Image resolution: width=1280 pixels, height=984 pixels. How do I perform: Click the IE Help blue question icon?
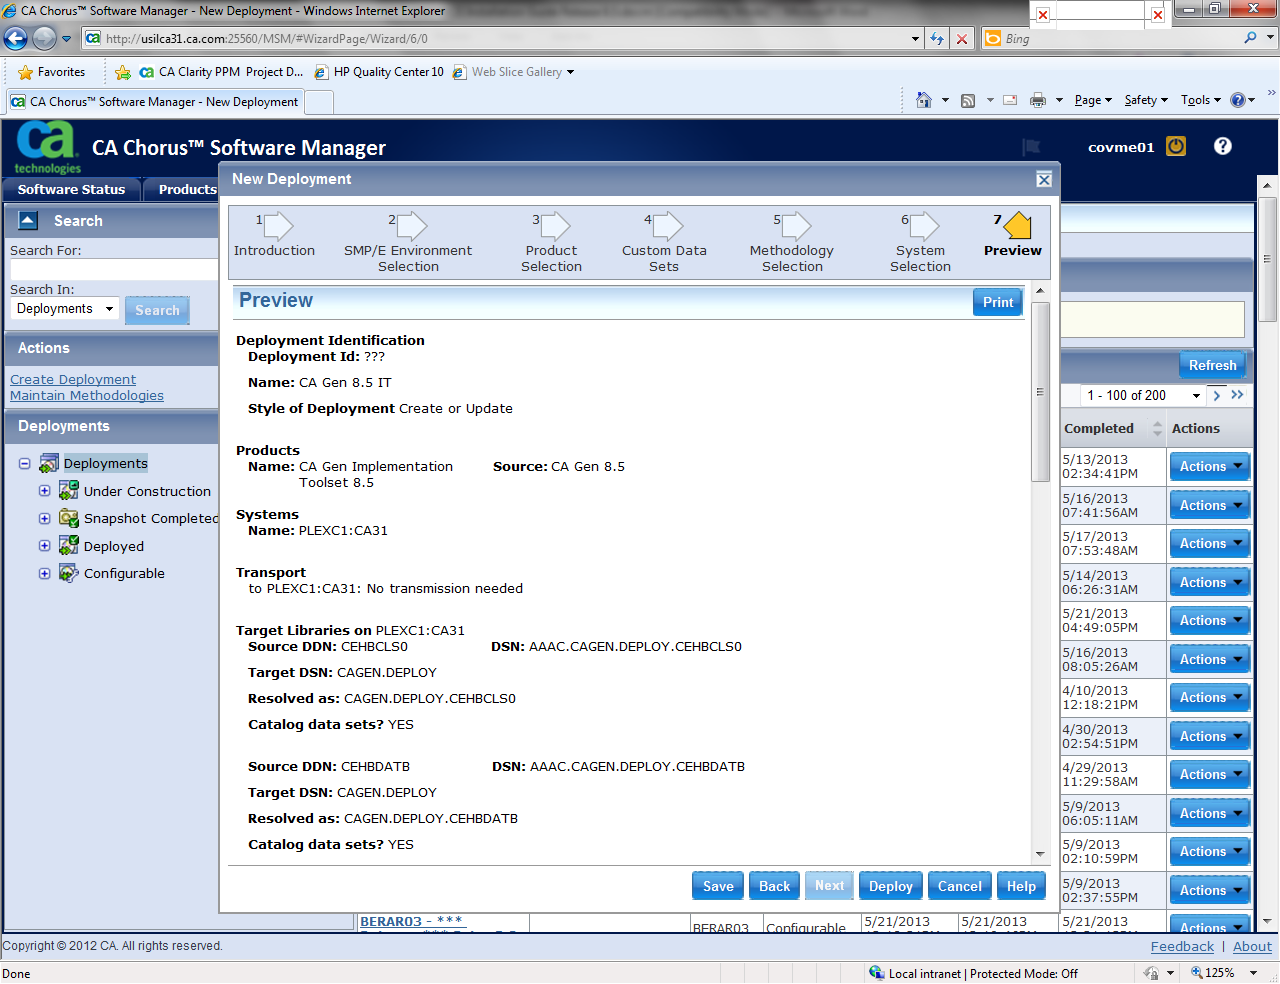coord(1238,100)
